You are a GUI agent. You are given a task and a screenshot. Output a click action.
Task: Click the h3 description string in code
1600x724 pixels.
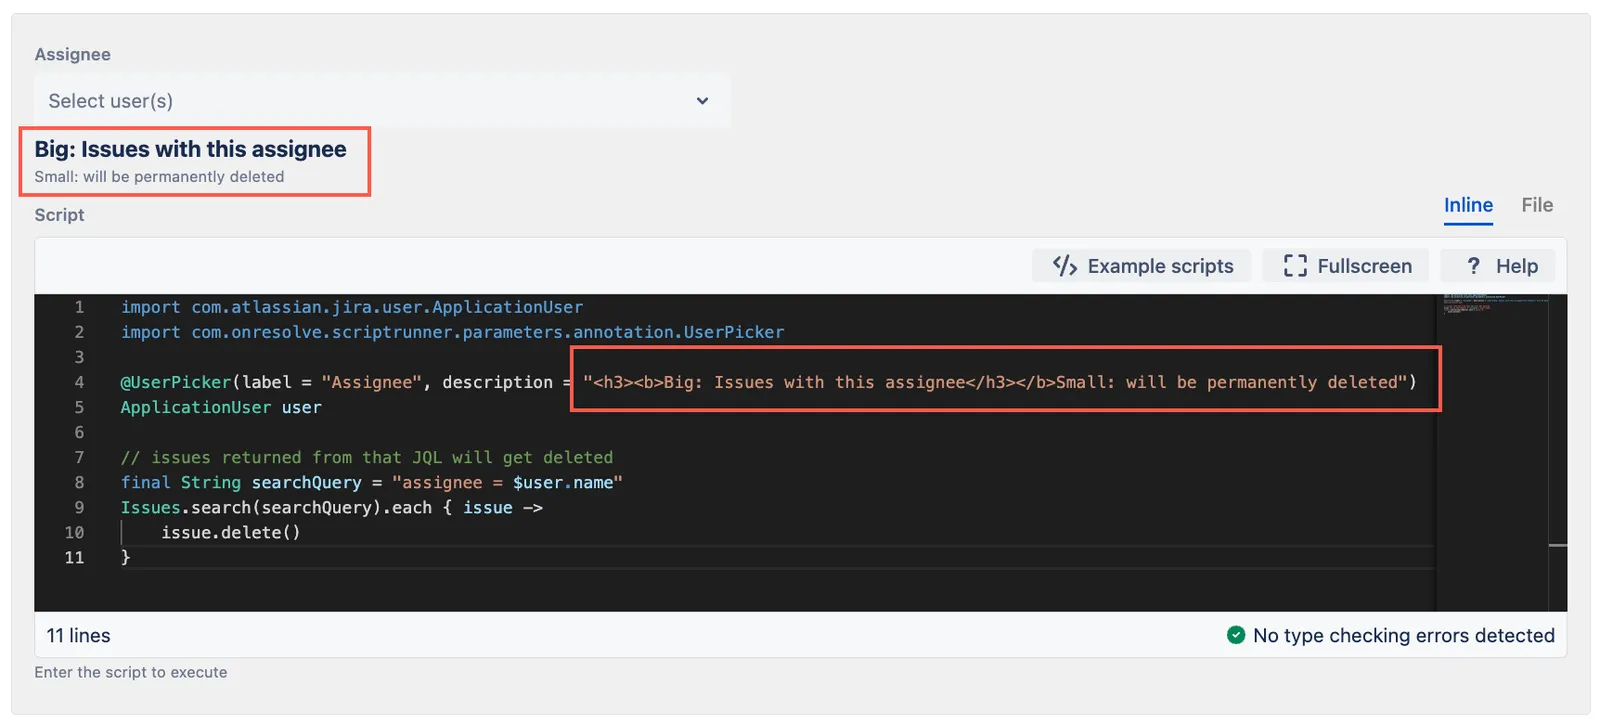click(x=995, y=382)
